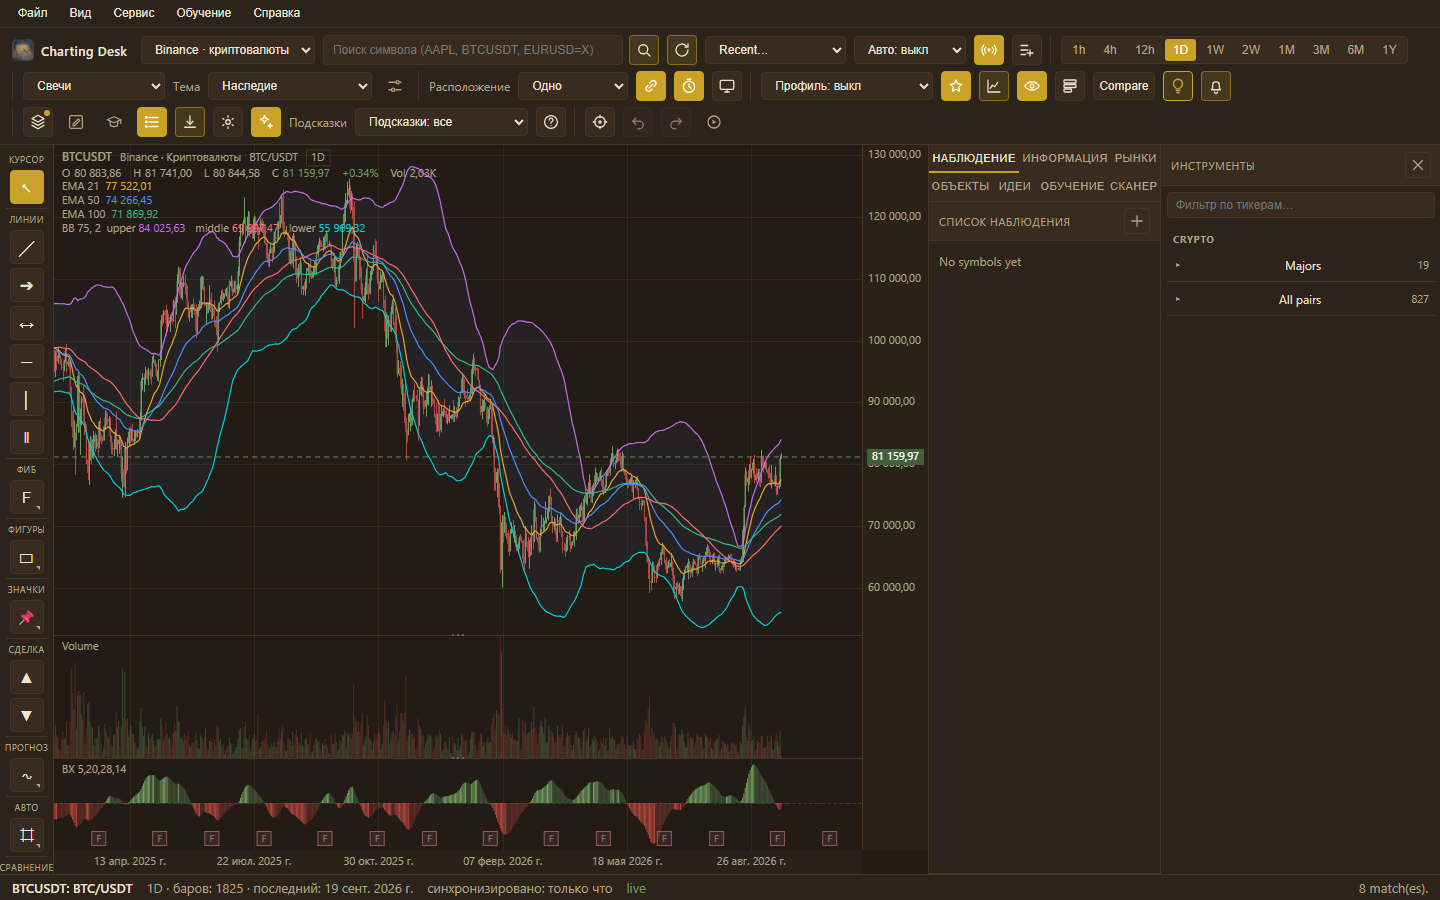
Task: Click the crosshair target icon
Action: pyautogui.click(x=600, y=122)
